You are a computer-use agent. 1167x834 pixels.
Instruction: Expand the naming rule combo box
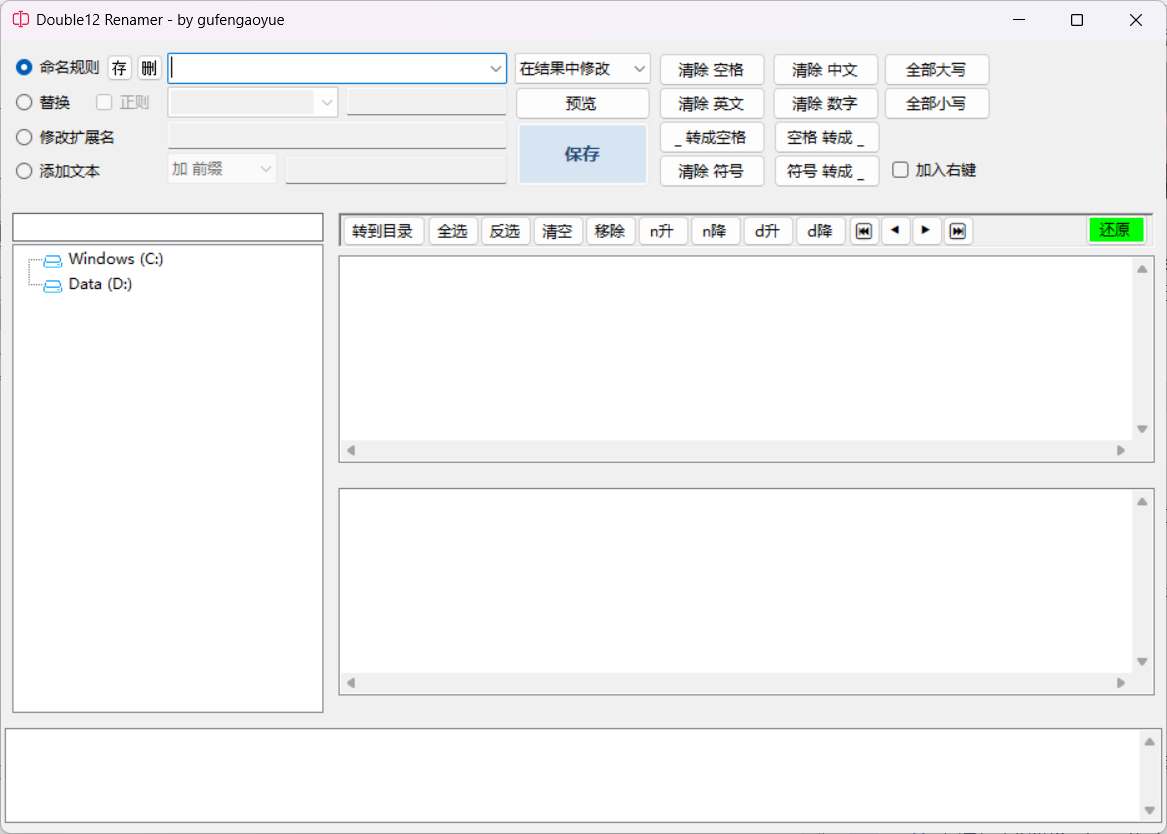[496, 68]
